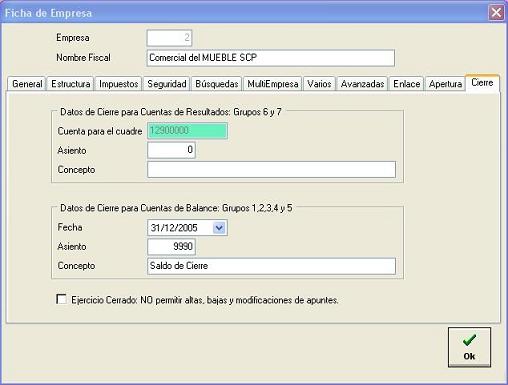The height and width of the screenshot is (385, 508).
Task: Expand the Fecha date dropdown arrow
Action: 219,228
